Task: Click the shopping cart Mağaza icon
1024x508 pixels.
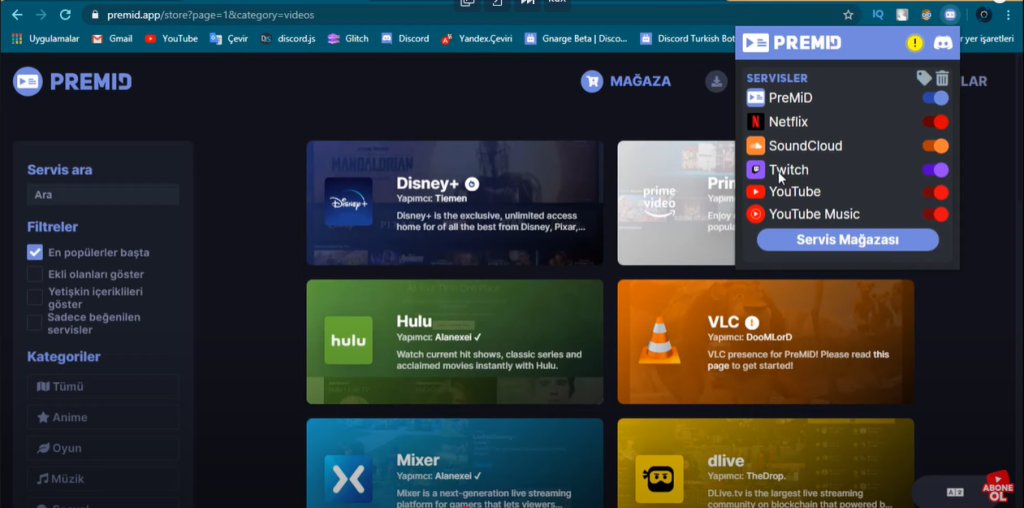Action: (x=592, y=82)
